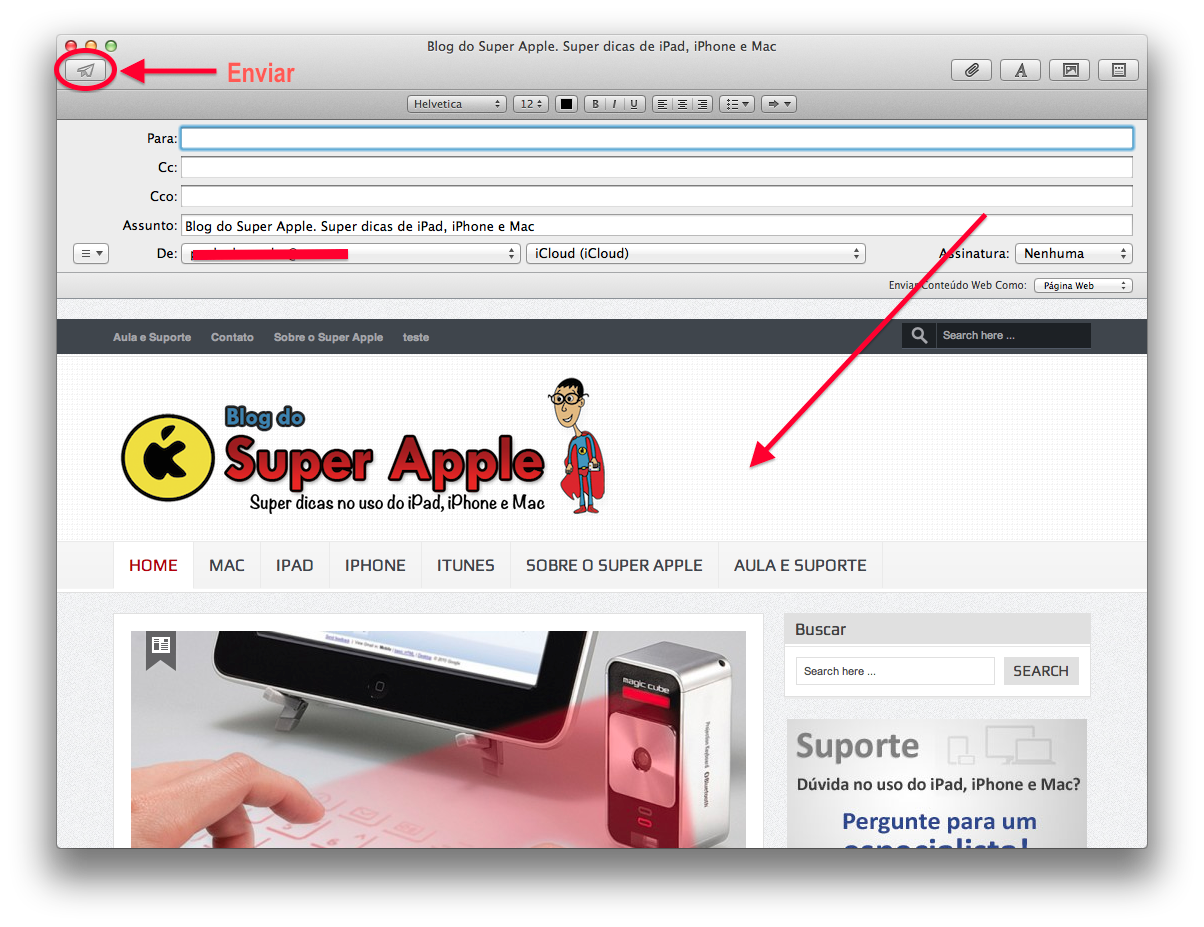Center align text
The height and width of the screenshot is (927, 1204).
tap(682, 104)
